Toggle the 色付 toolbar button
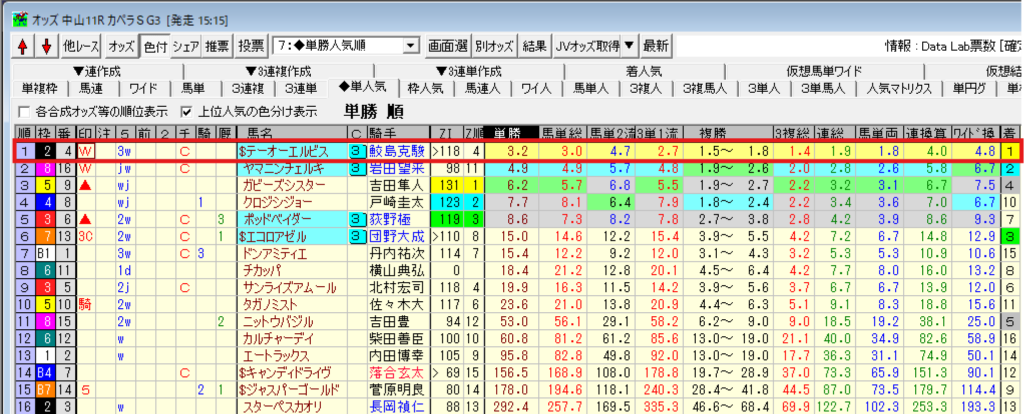1024x414 pixels. pyautogui.click(x=155, y=46)
